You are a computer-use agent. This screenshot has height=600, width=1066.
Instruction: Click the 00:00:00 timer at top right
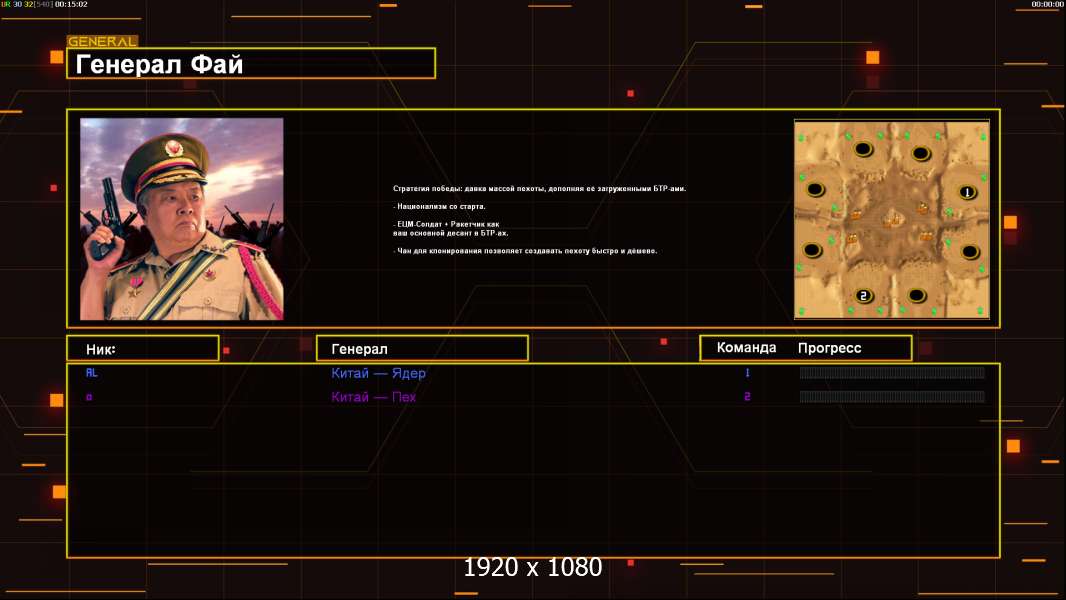(1047, 4)
